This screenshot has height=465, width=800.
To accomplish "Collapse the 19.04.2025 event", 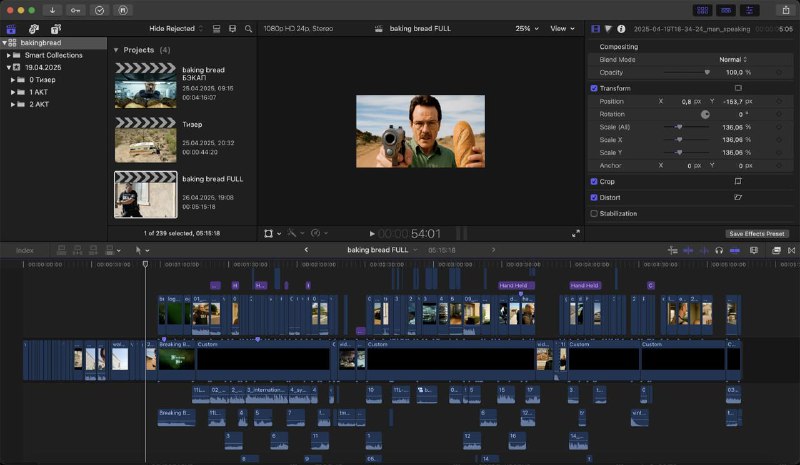I will pyautogui.click(x=8, y=67).
